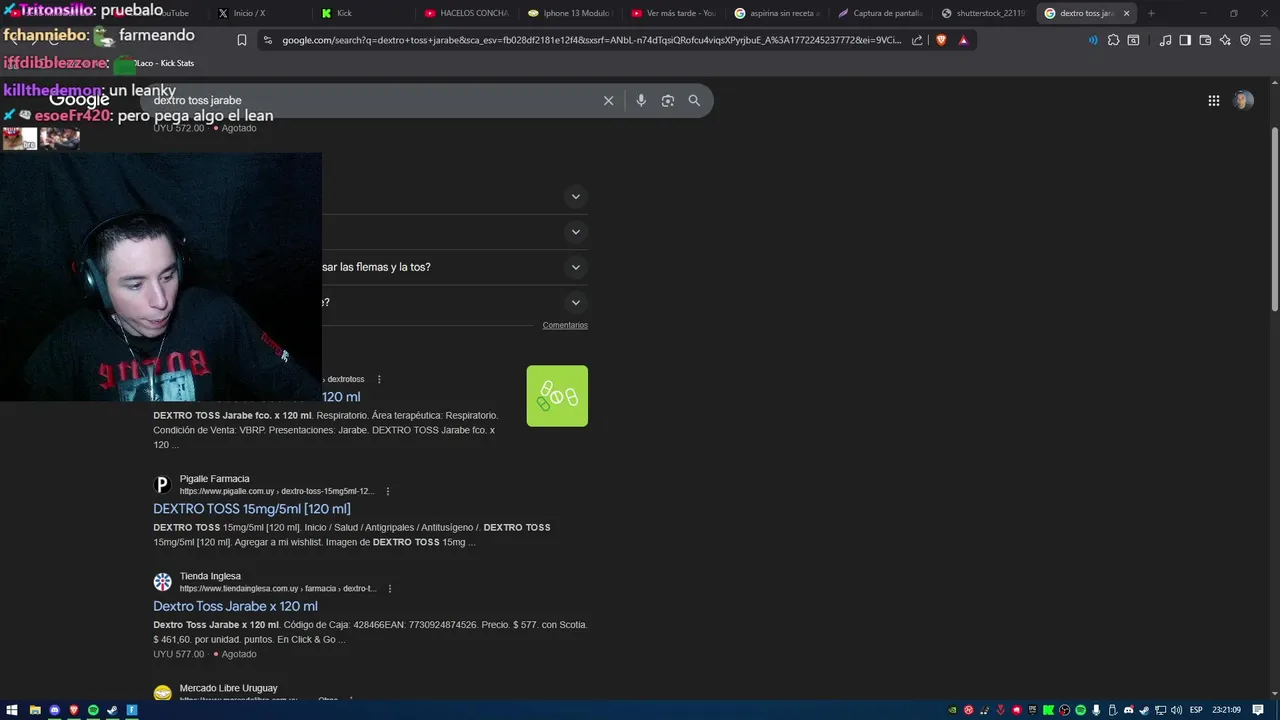Click the browser address bar URL
The height and width of the screenshot is (720, 1280).
point(590,40)
